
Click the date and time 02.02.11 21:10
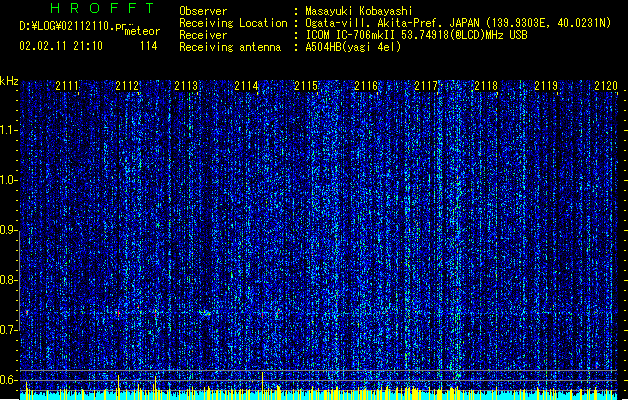coord(61,46)
